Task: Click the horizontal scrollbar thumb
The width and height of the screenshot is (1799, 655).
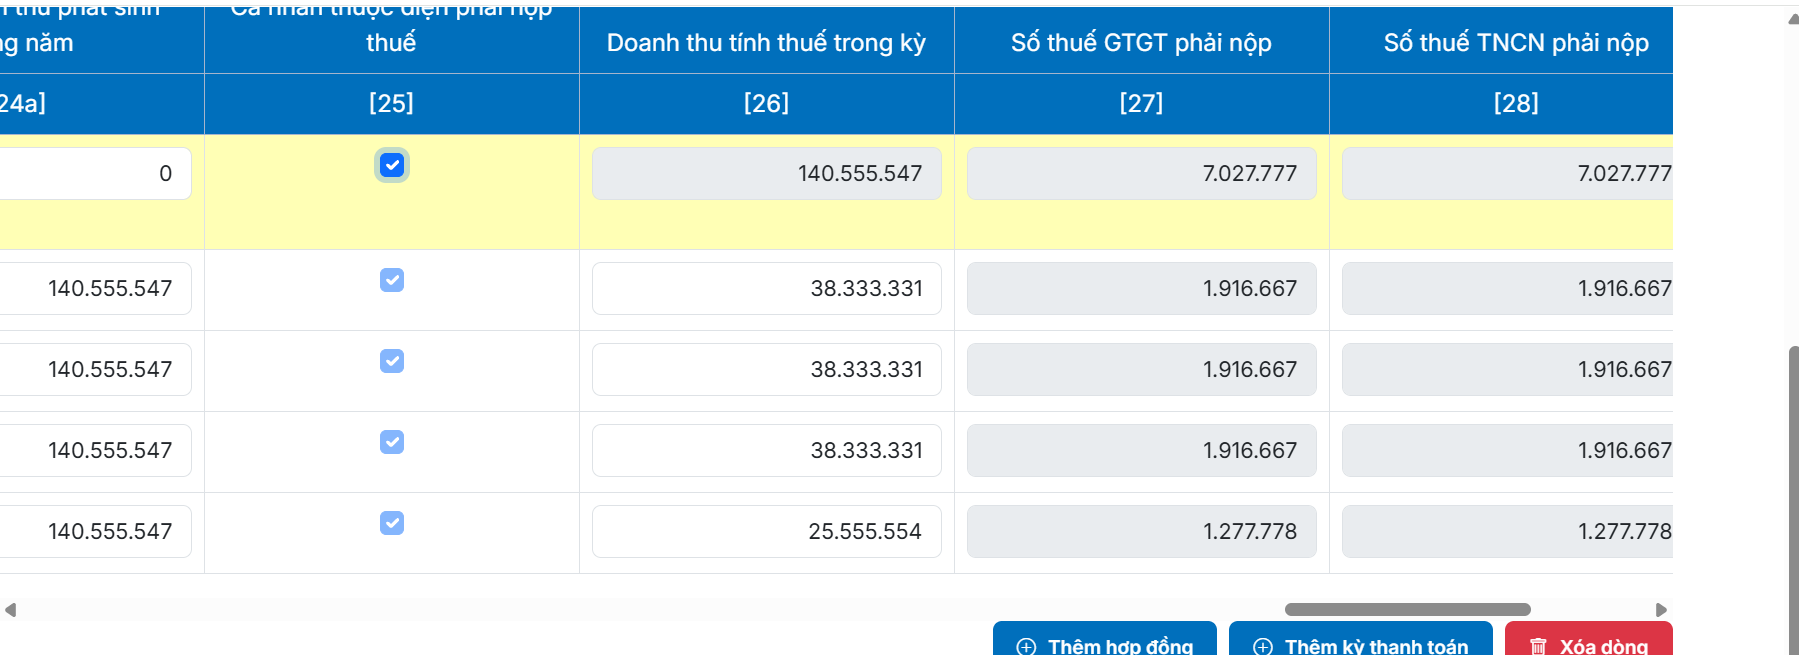Action: (x=1407, y=610)
